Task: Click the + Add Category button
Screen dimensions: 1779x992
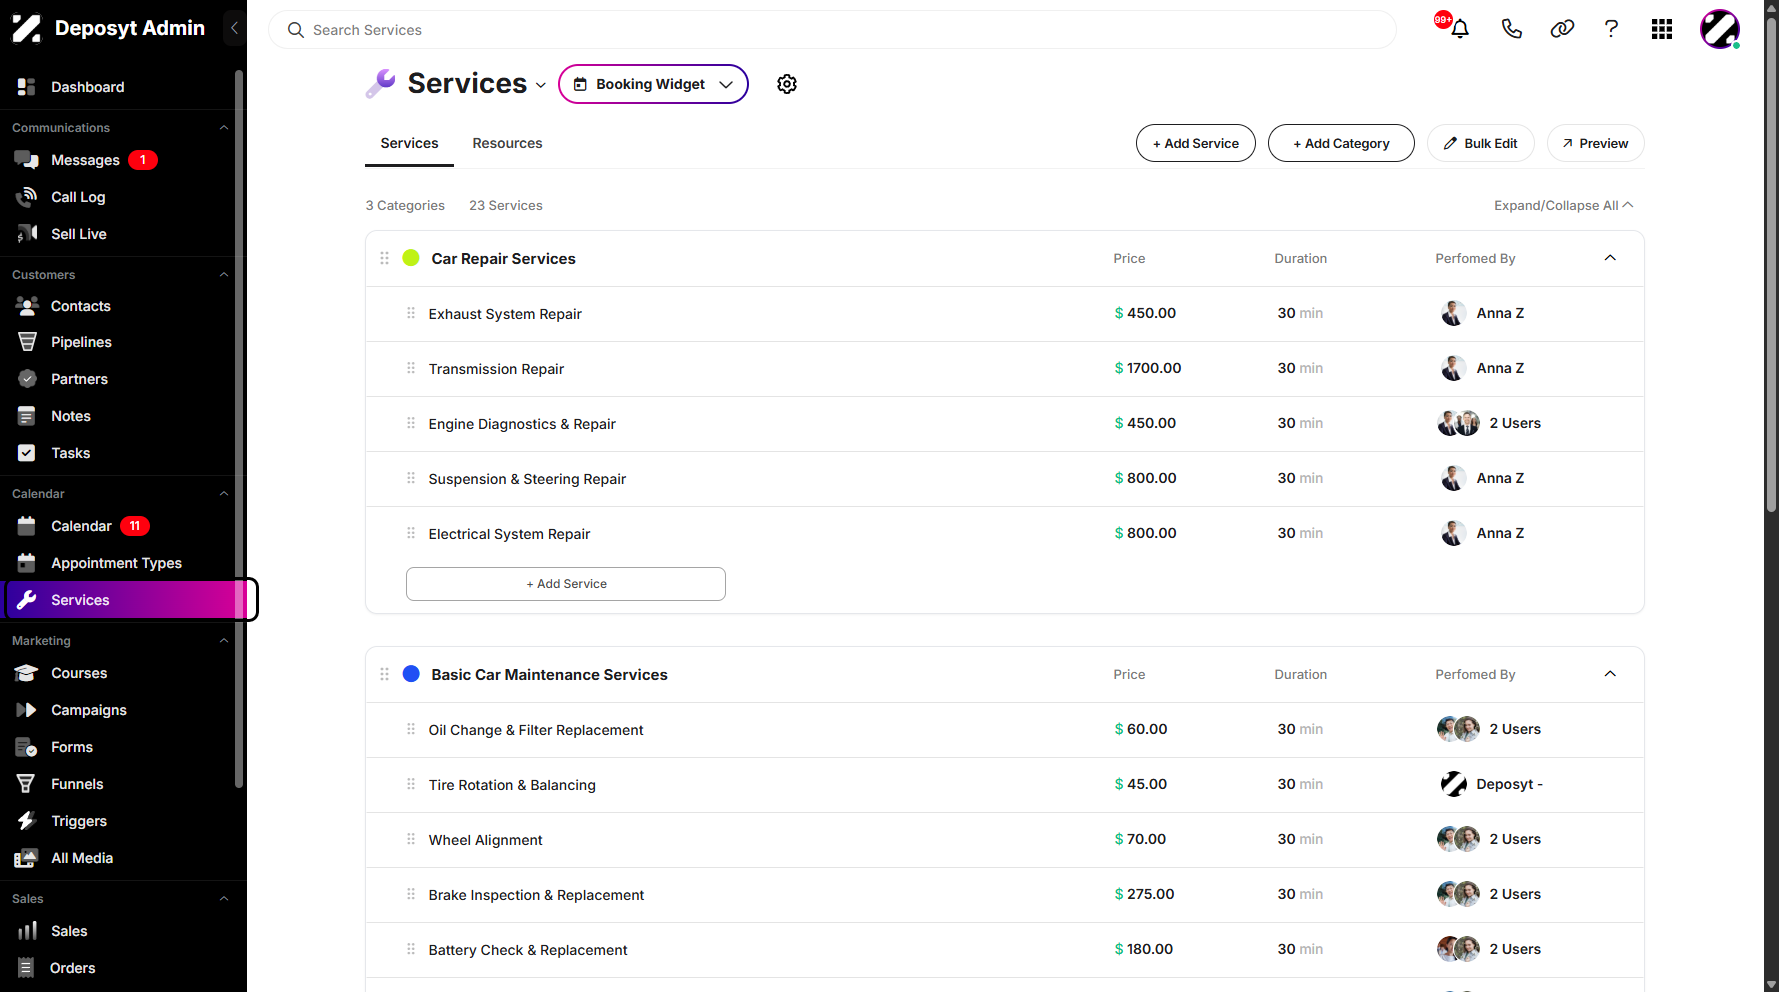Action: click(x=1341, y=143)
